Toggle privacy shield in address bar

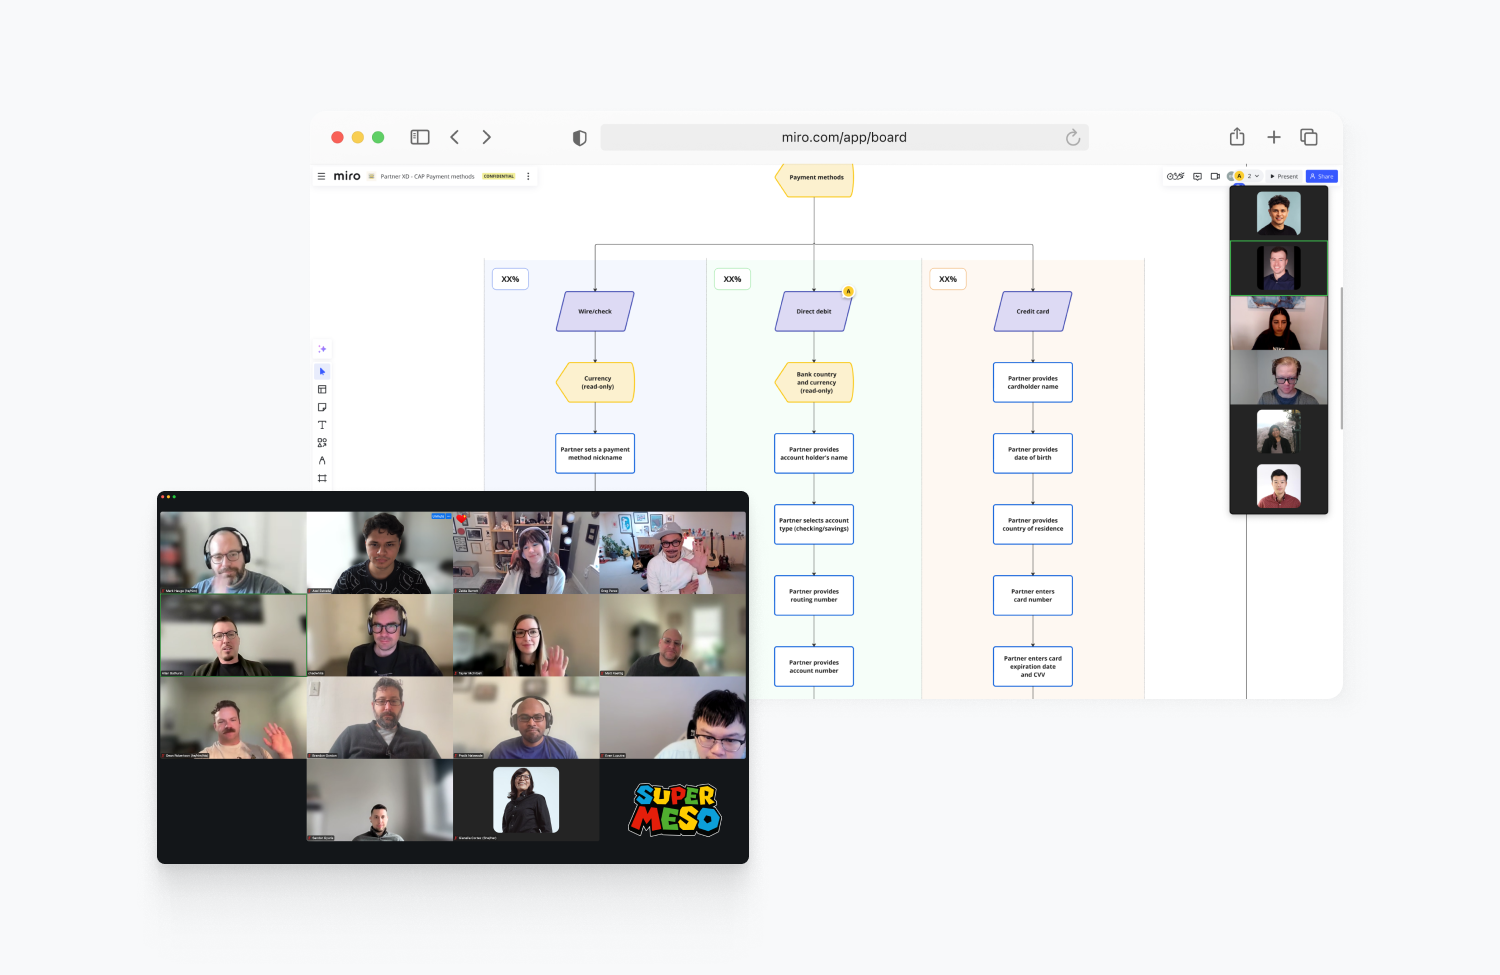coord(579,137)
